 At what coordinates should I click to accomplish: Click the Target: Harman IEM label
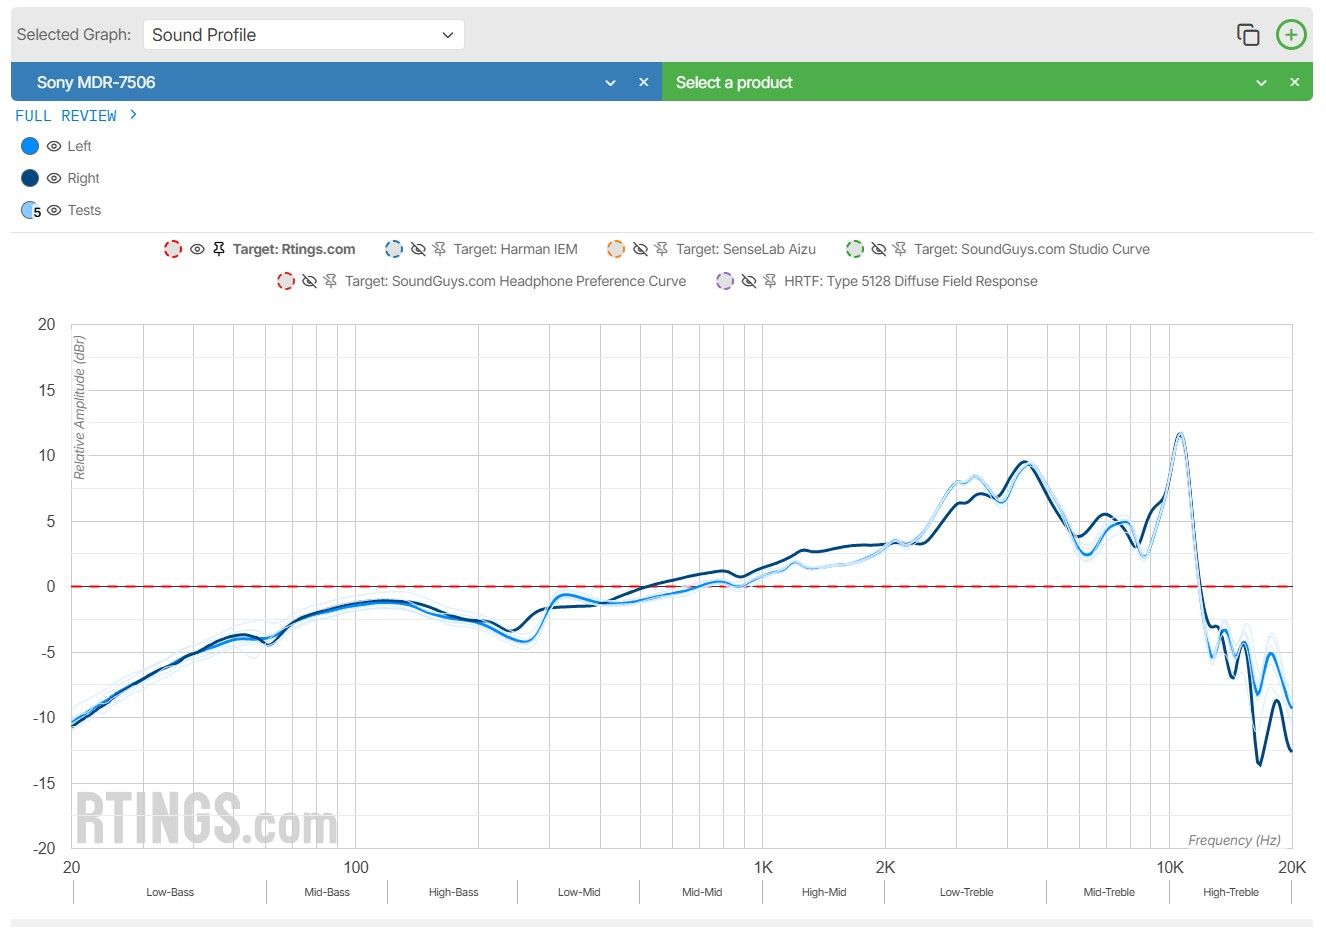click(516, 249)
